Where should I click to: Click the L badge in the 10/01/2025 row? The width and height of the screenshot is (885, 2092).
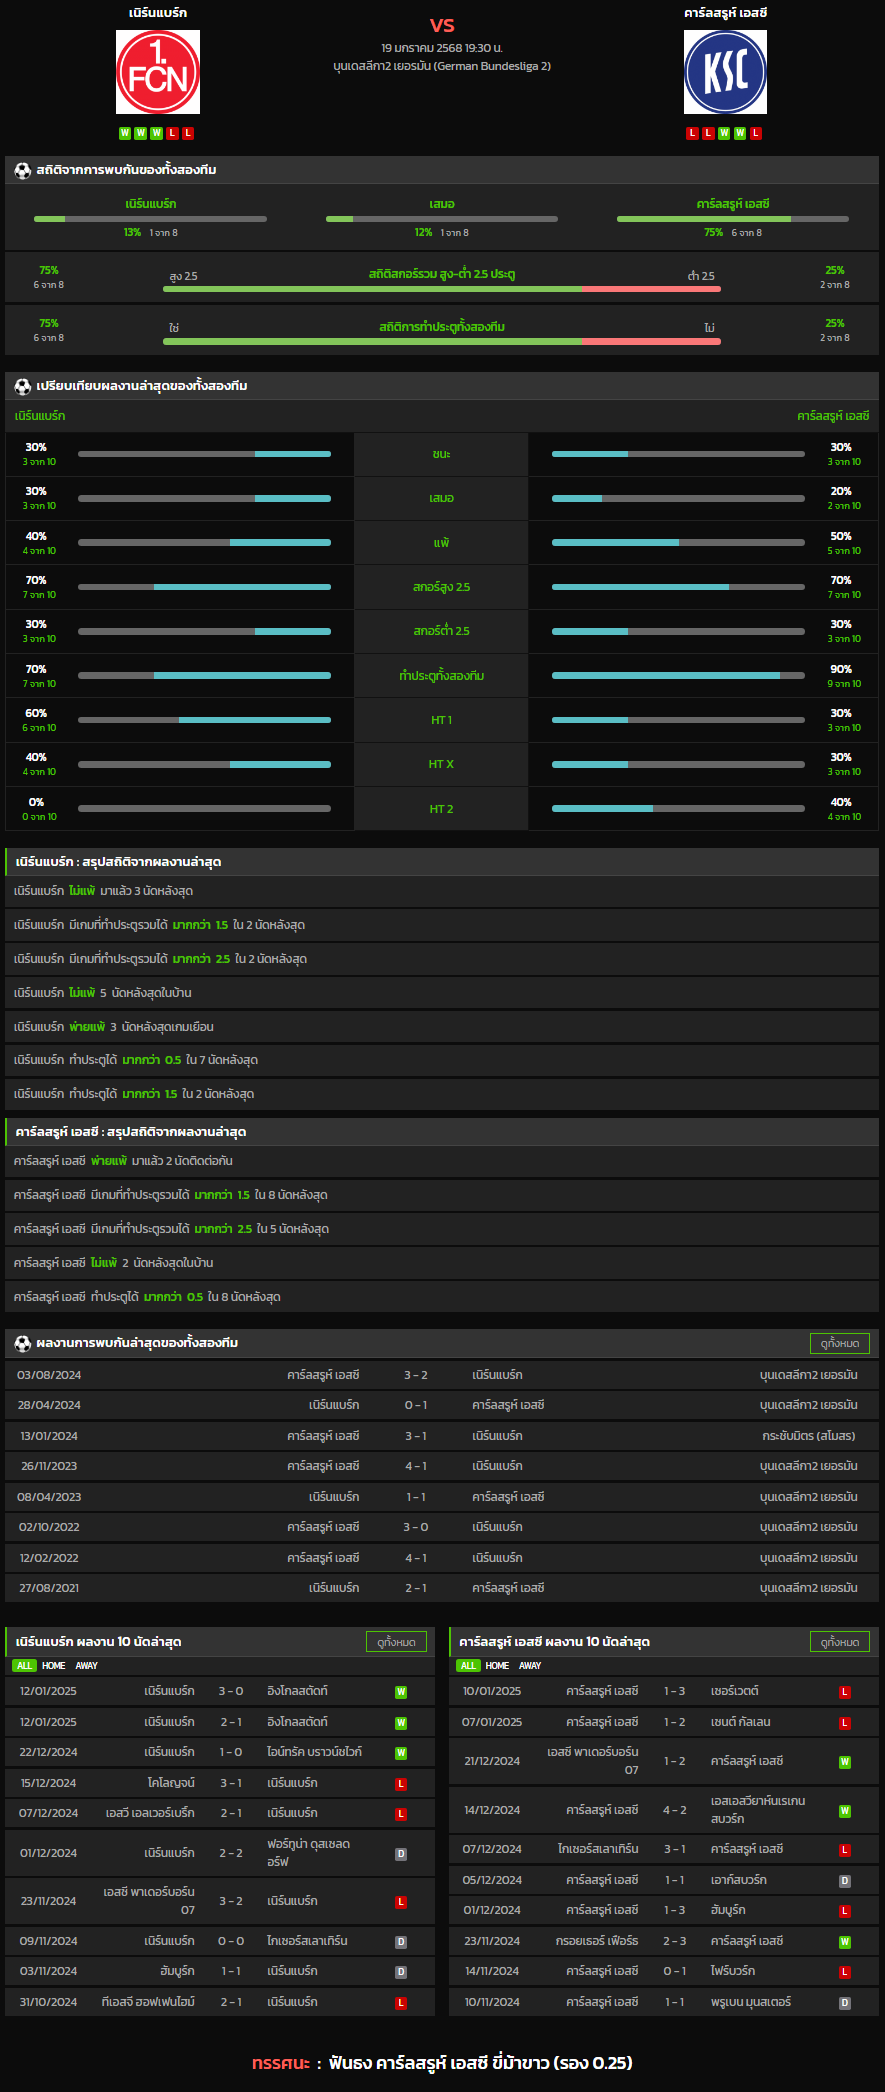(845, 1692)
